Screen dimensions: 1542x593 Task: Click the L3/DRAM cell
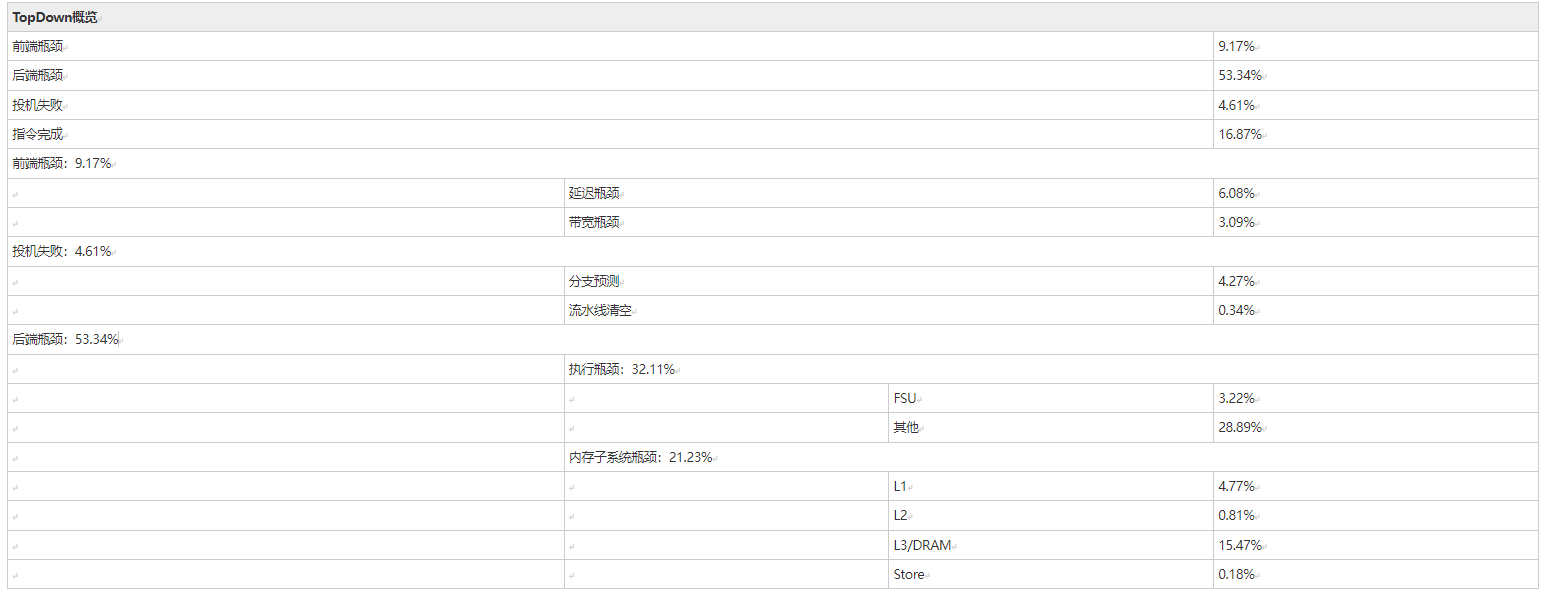pyautogui.click(x=922, y=546)
